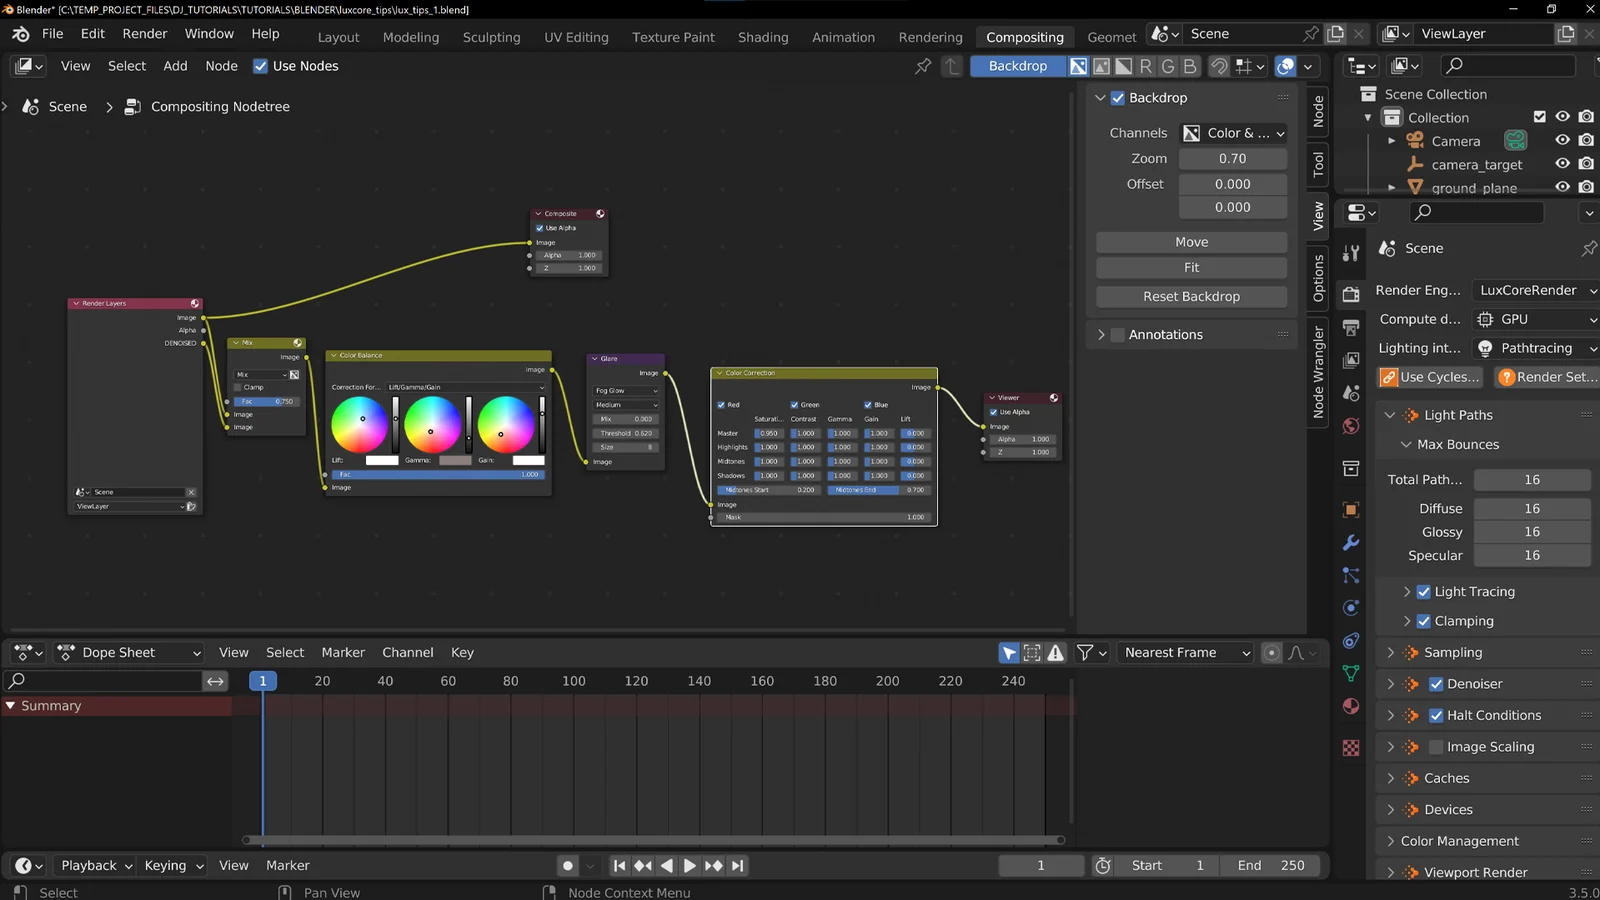The width and height of the screenshot is (1600, 900).
Task: Open the snapping magnet options
Action: [x=1220, y=66]
